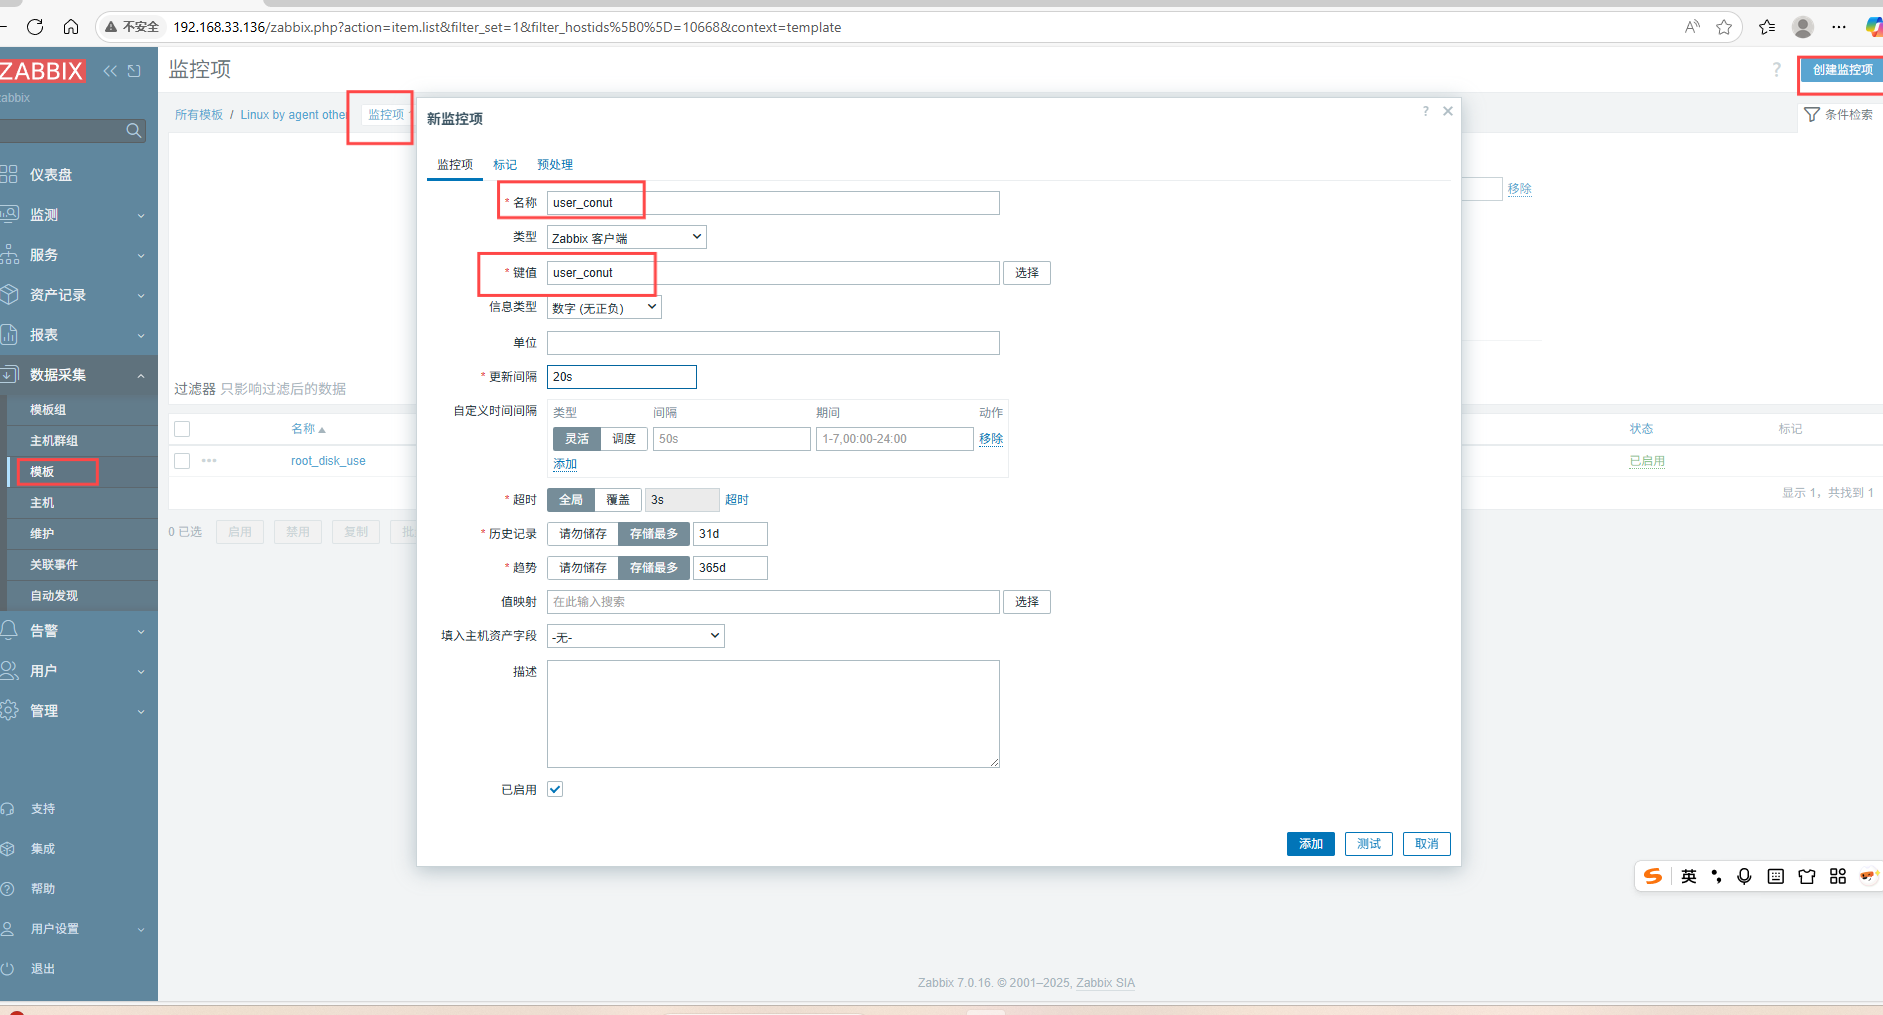Image resolution: width=1883 pixels, height=1015 pixels.
Task: Click the favorite star icon in address bar
Action: point(1724,27)
